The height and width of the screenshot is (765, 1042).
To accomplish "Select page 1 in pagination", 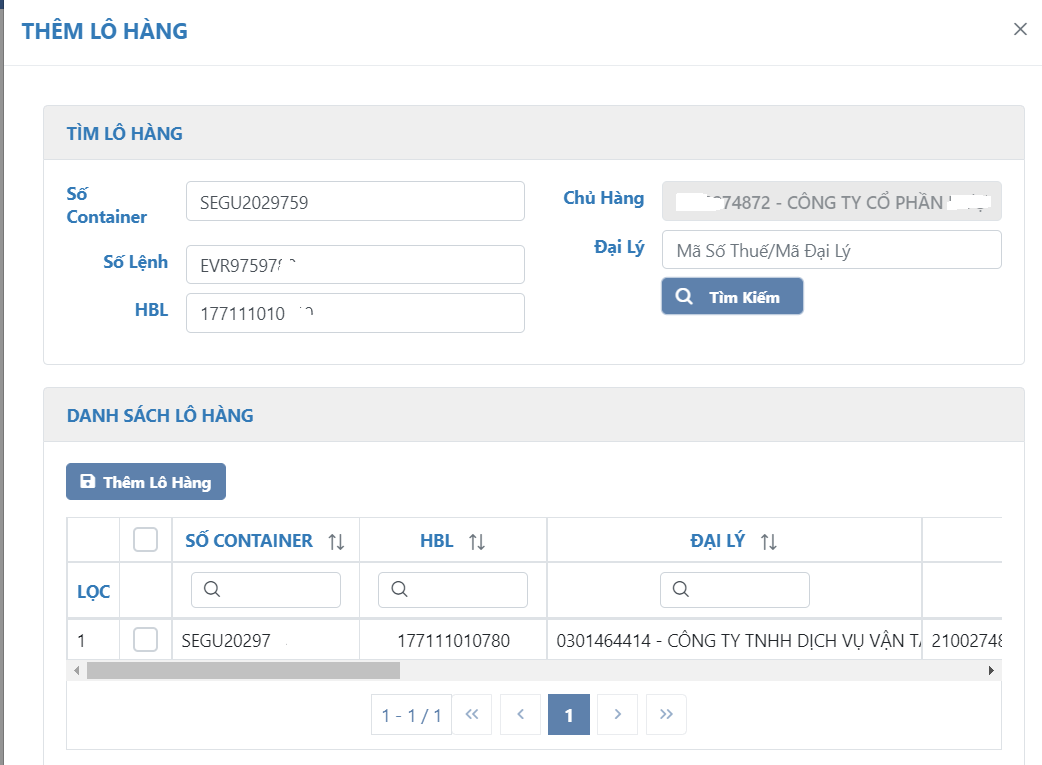I will coord(569,714).
